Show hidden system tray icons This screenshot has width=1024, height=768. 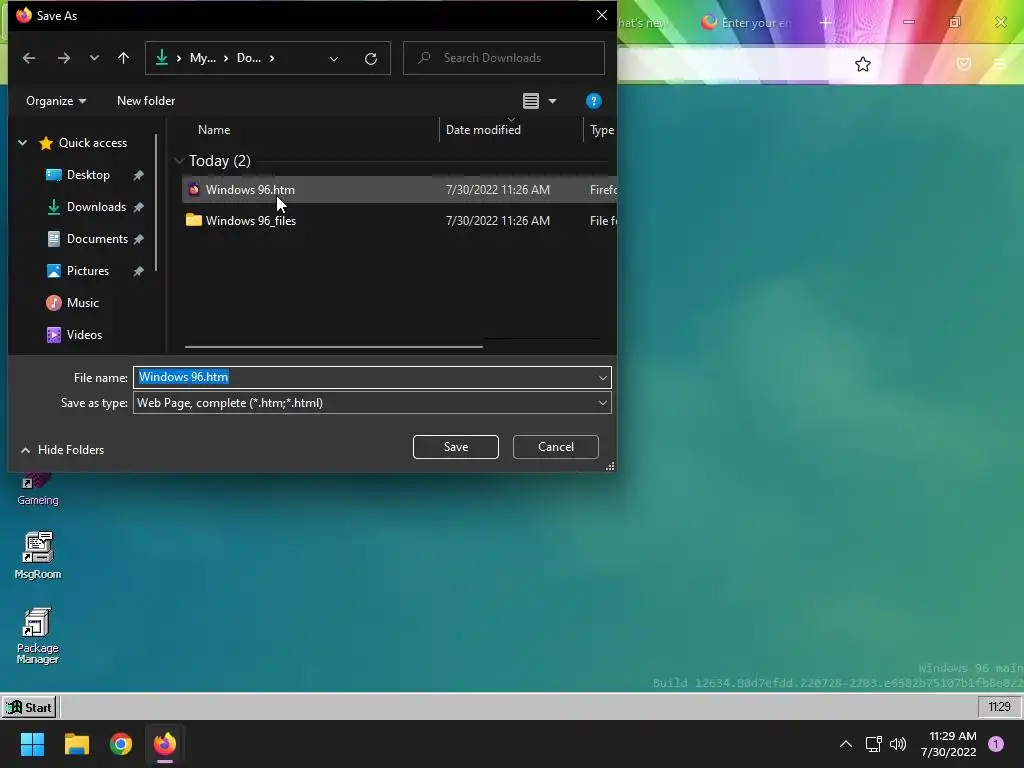pyautogui.click(x=846, y=744)
